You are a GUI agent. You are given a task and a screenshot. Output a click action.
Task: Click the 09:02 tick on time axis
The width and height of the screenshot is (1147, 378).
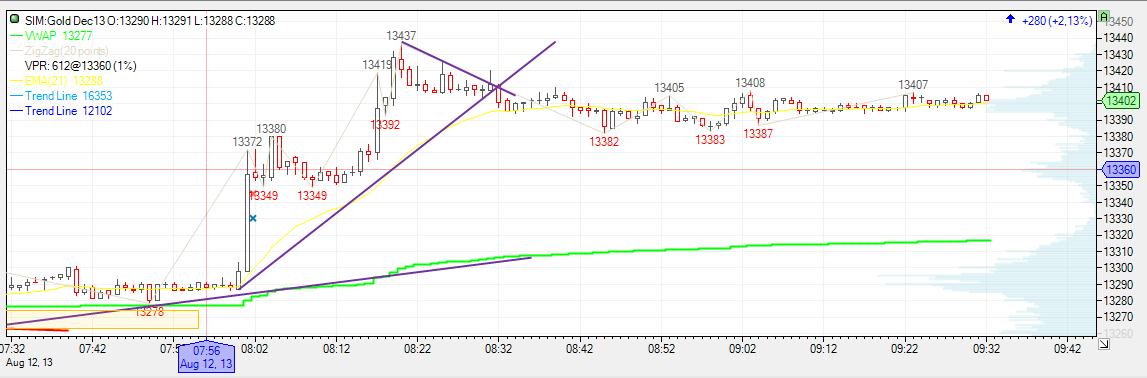(742, 349)
